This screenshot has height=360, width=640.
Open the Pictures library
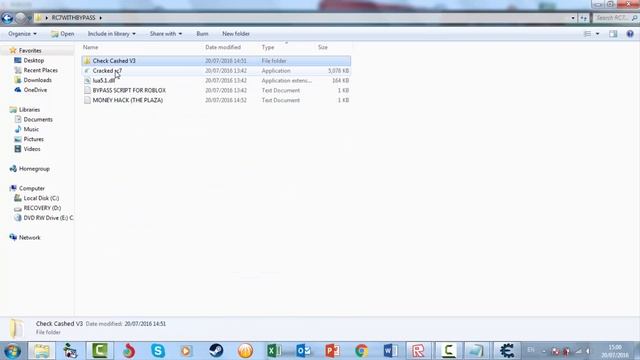(33, 139)
